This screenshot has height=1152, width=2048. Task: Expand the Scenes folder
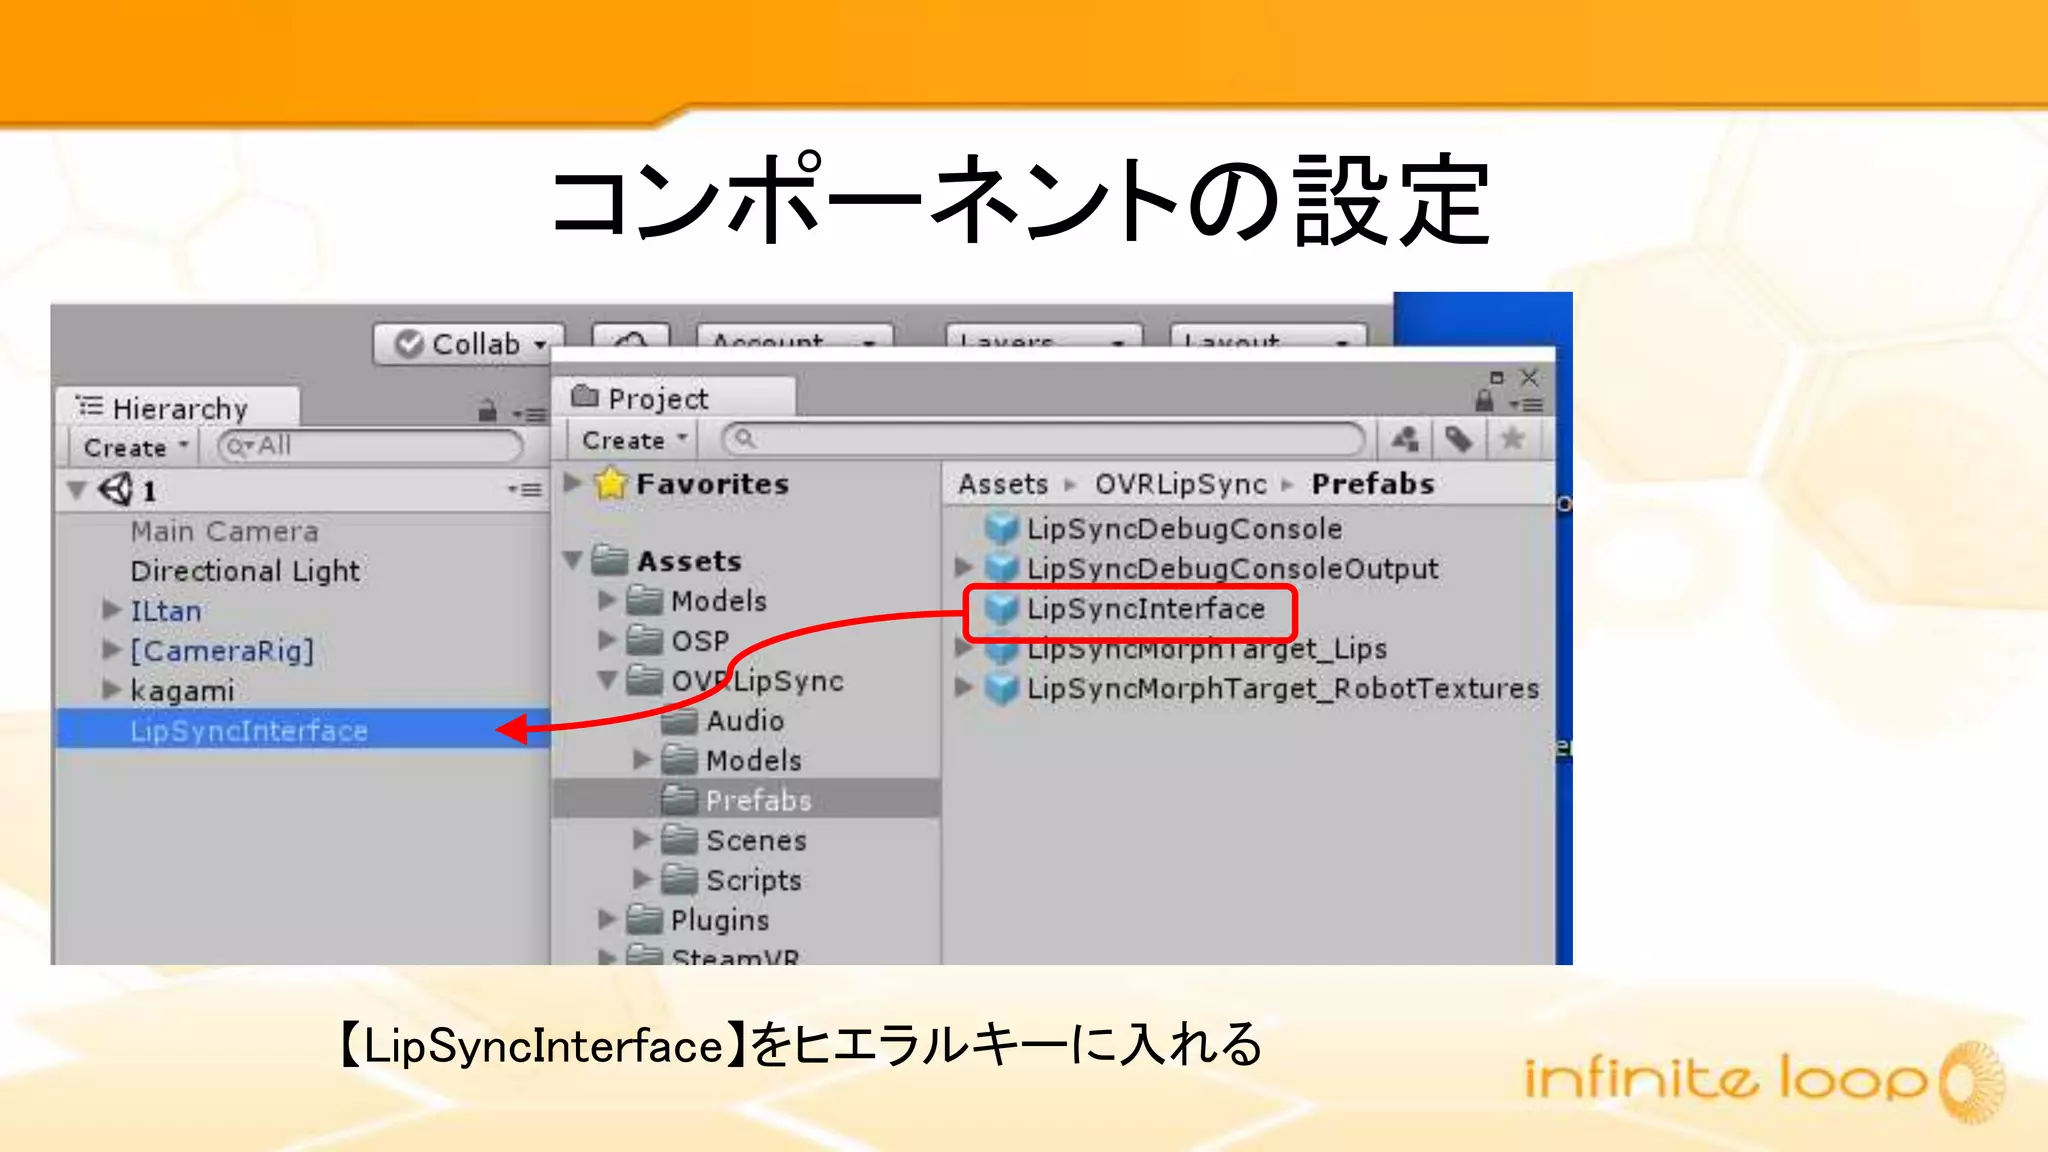click(x=642, y=840)
